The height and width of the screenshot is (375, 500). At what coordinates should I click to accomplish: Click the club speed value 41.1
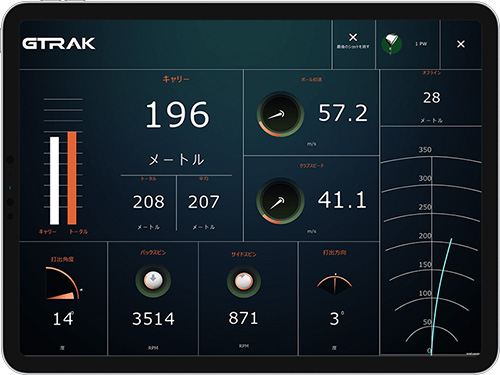click(342, 200)
